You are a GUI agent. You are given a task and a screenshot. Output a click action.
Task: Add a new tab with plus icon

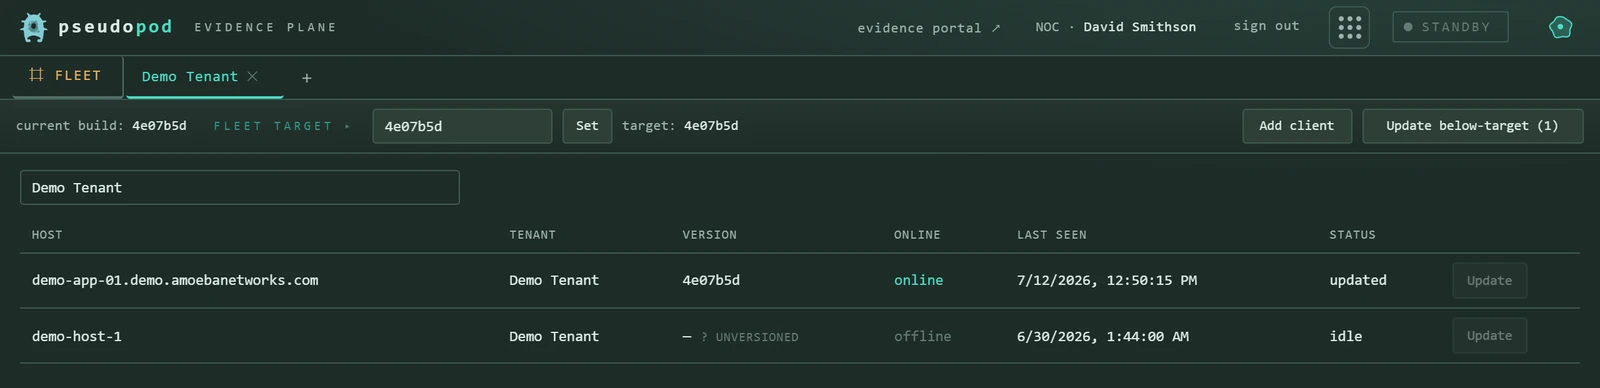point(307,78)
